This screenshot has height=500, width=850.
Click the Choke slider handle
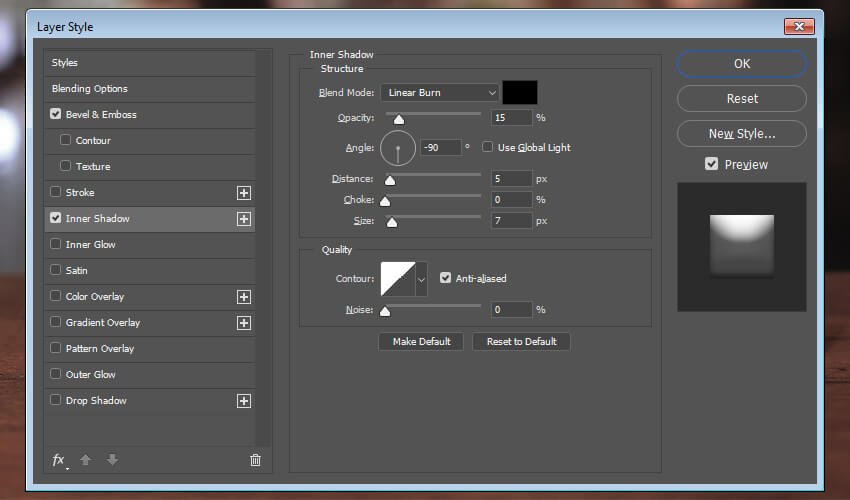[385, 201]
